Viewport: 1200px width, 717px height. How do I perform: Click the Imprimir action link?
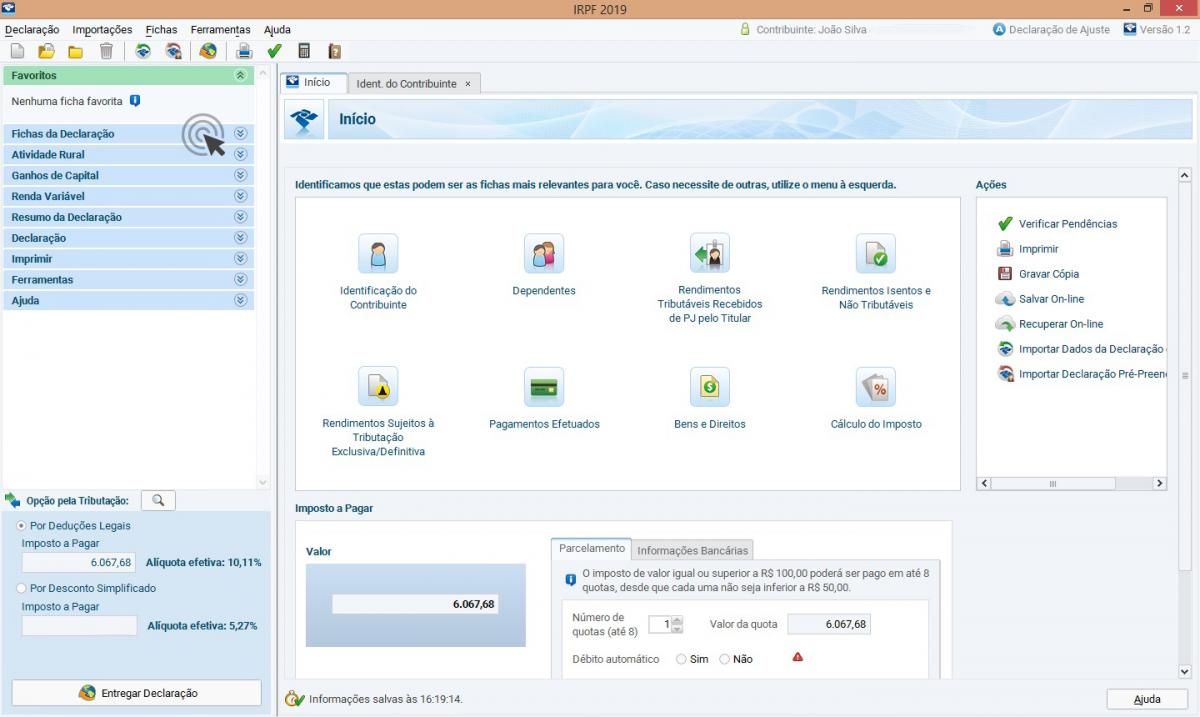(1028, 249)
